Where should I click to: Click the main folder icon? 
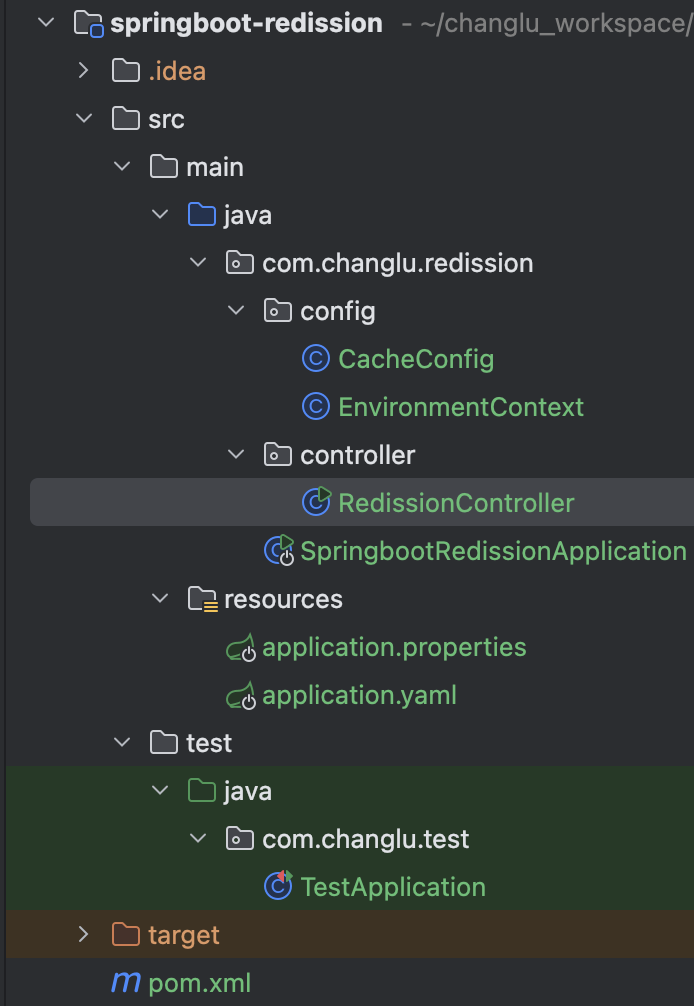(x=164, y=167)
